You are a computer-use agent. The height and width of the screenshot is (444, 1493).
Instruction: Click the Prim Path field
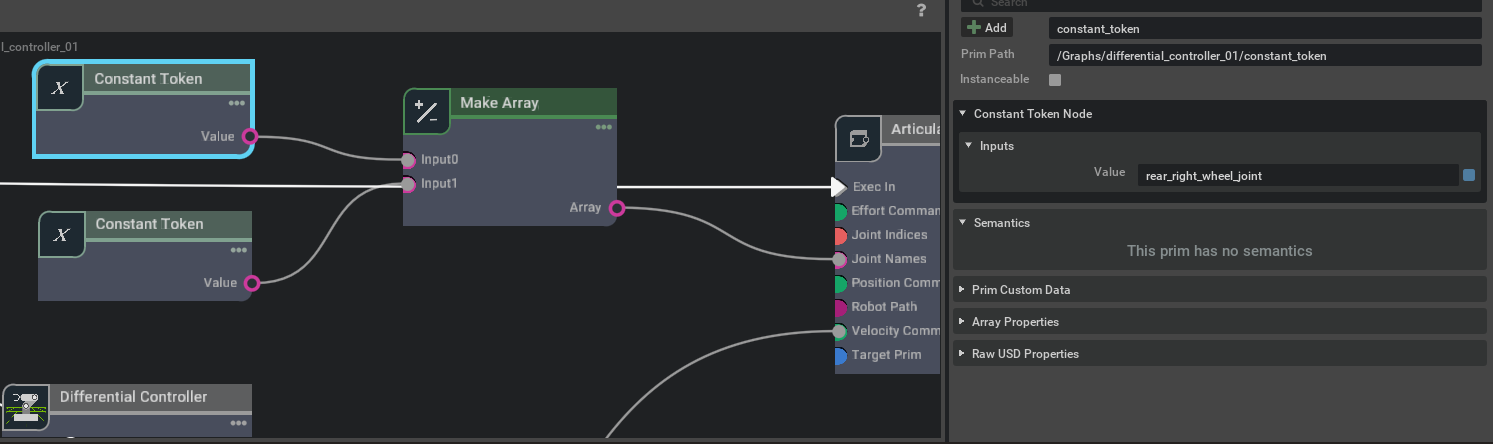pyautogui.click(x=1265, y=55)
